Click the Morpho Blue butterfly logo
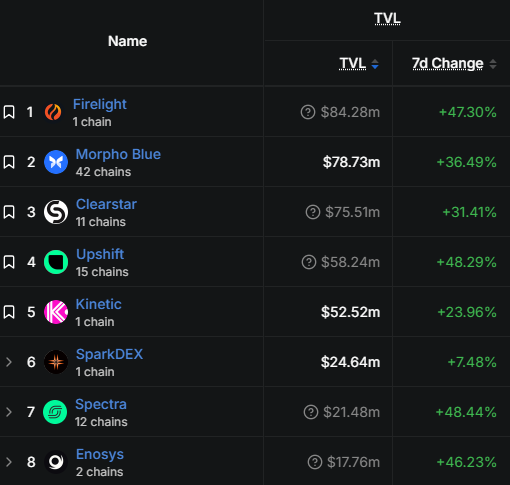Screen dimensions: 510x485 (x=56, y=162)
